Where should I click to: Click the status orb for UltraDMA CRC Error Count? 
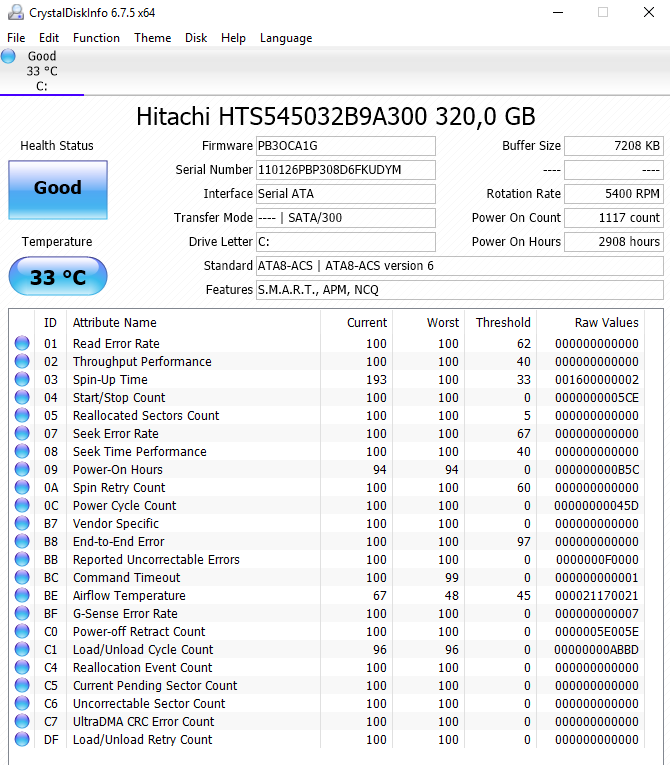(22, 722)
